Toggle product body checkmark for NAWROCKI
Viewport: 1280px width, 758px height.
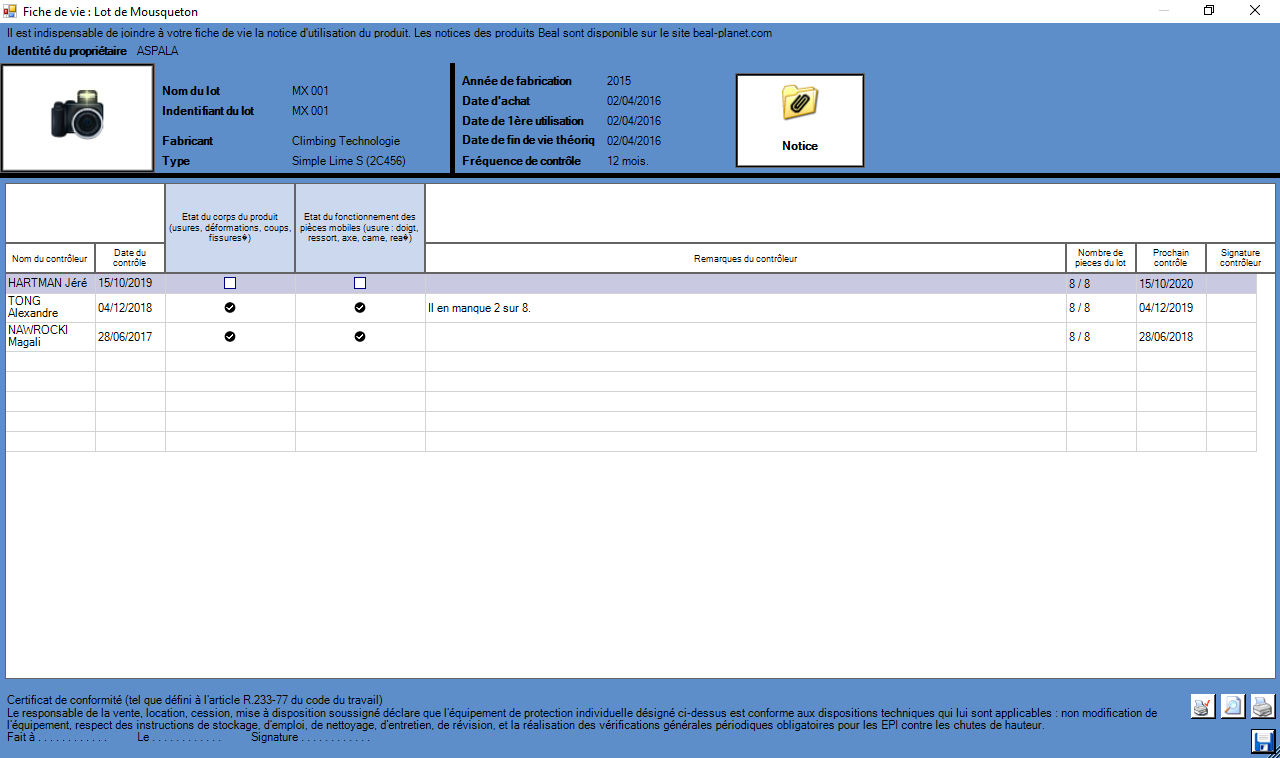tap(230, 337)
